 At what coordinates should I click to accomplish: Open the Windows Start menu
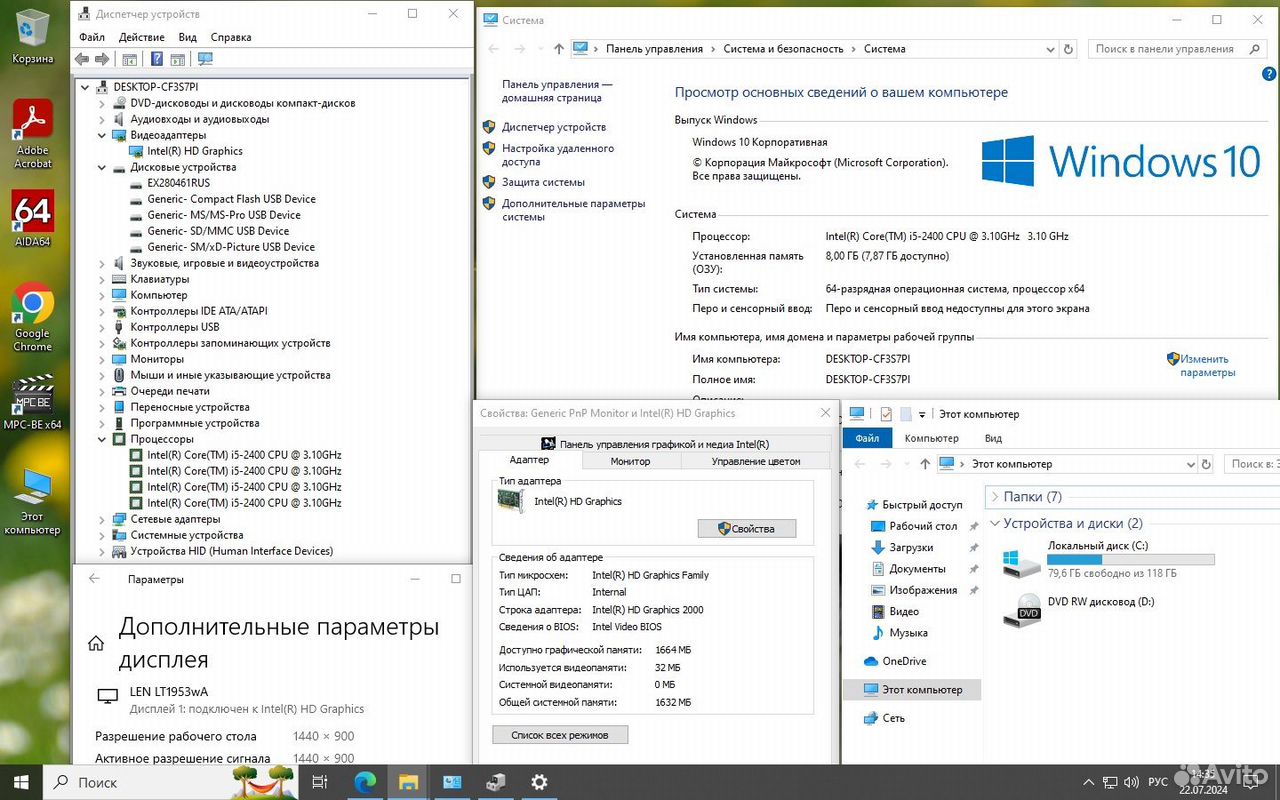tap(21, 782)
